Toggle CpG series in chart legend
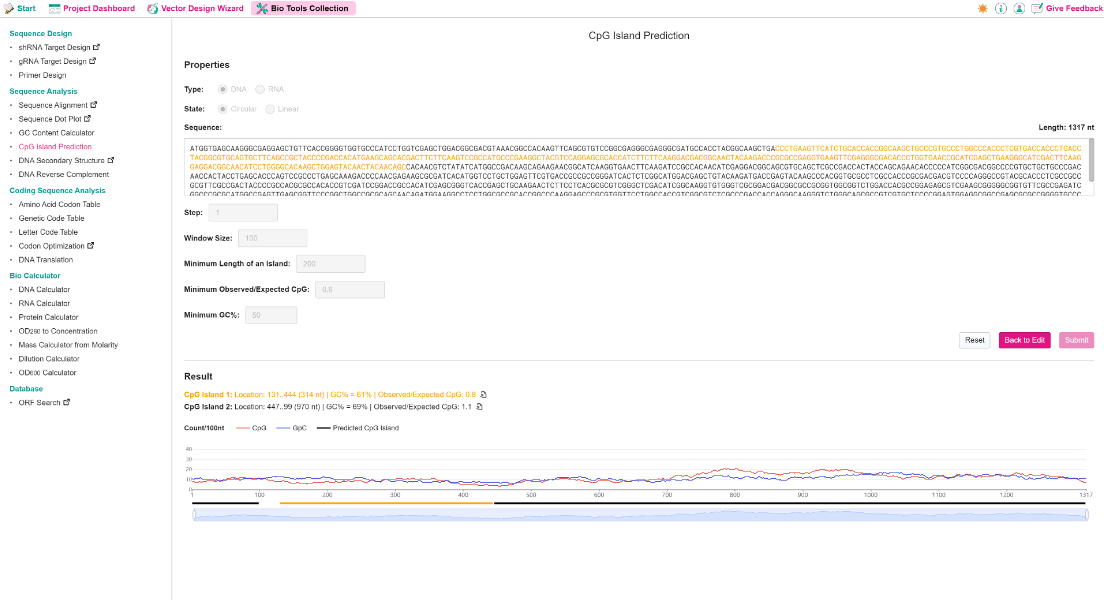The height and width of the screenshot is (600, 1104). click(251, 427)
